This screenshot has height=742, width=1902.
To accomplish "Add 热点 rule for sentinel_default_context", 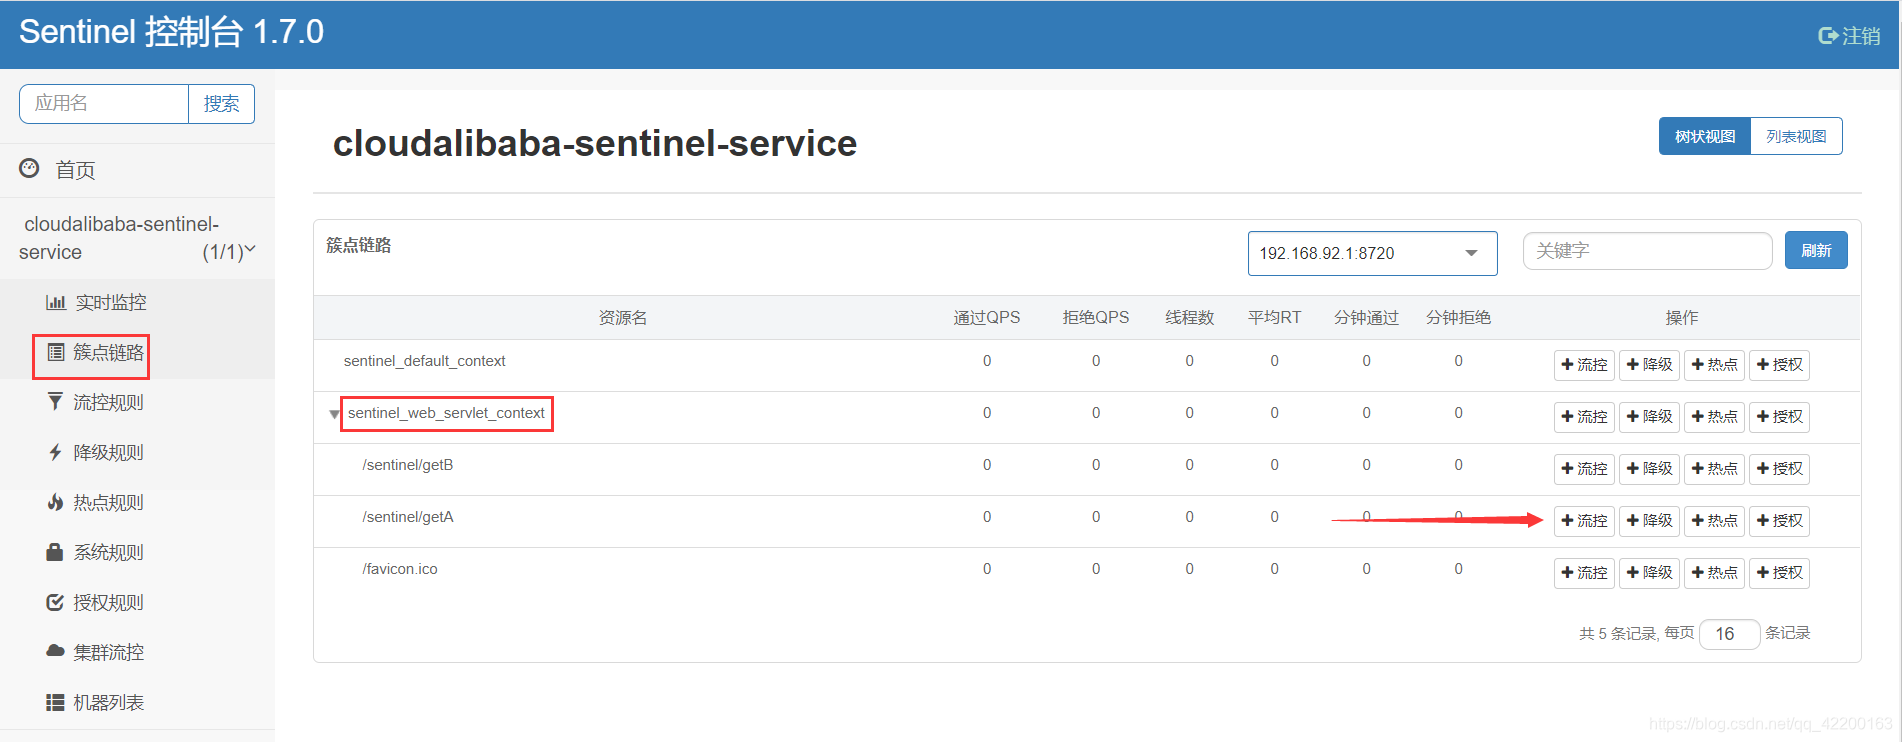I will click(1714, 365).
